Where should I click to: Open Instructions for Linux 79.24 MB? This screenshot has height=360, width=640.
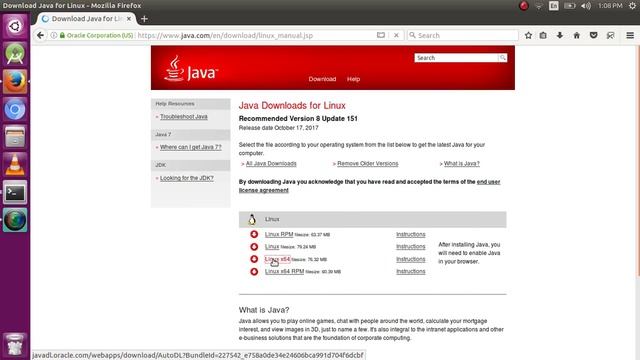[x=411, y=247]
